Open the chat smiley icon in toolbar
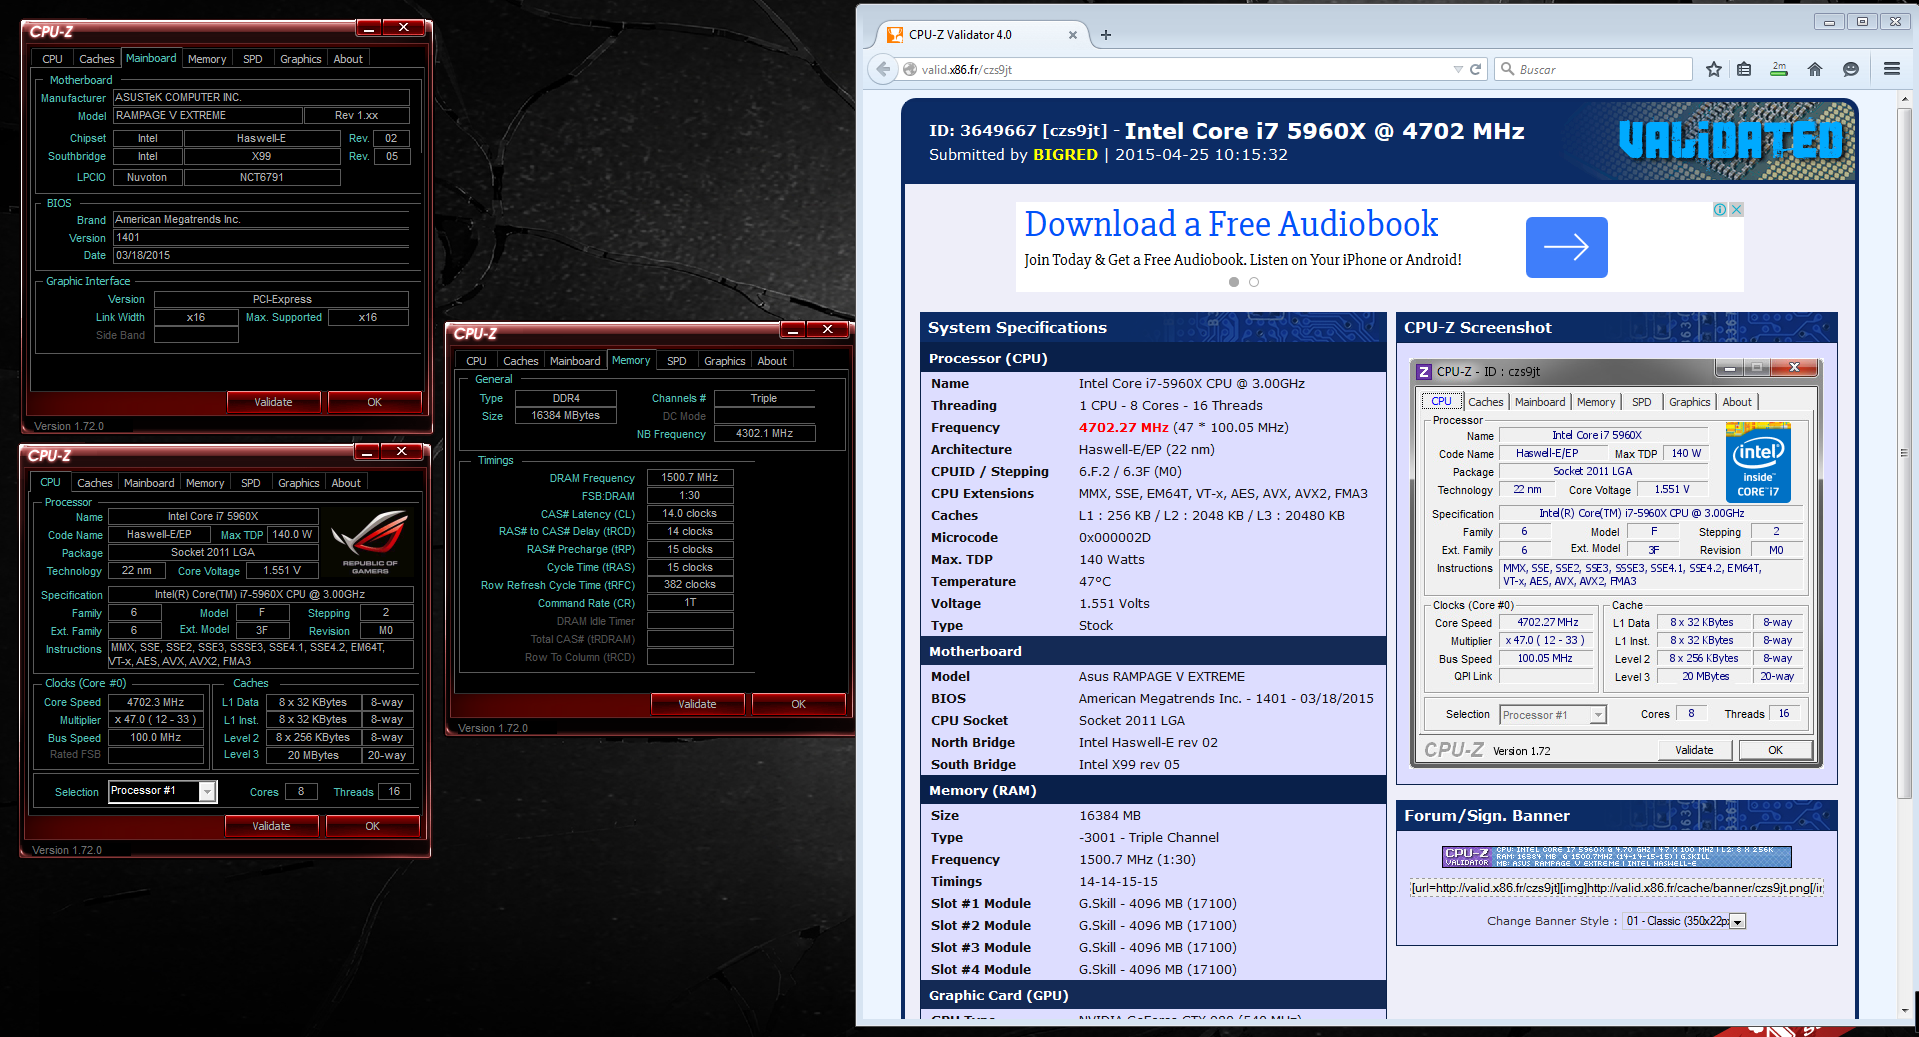 point(1851,69)
